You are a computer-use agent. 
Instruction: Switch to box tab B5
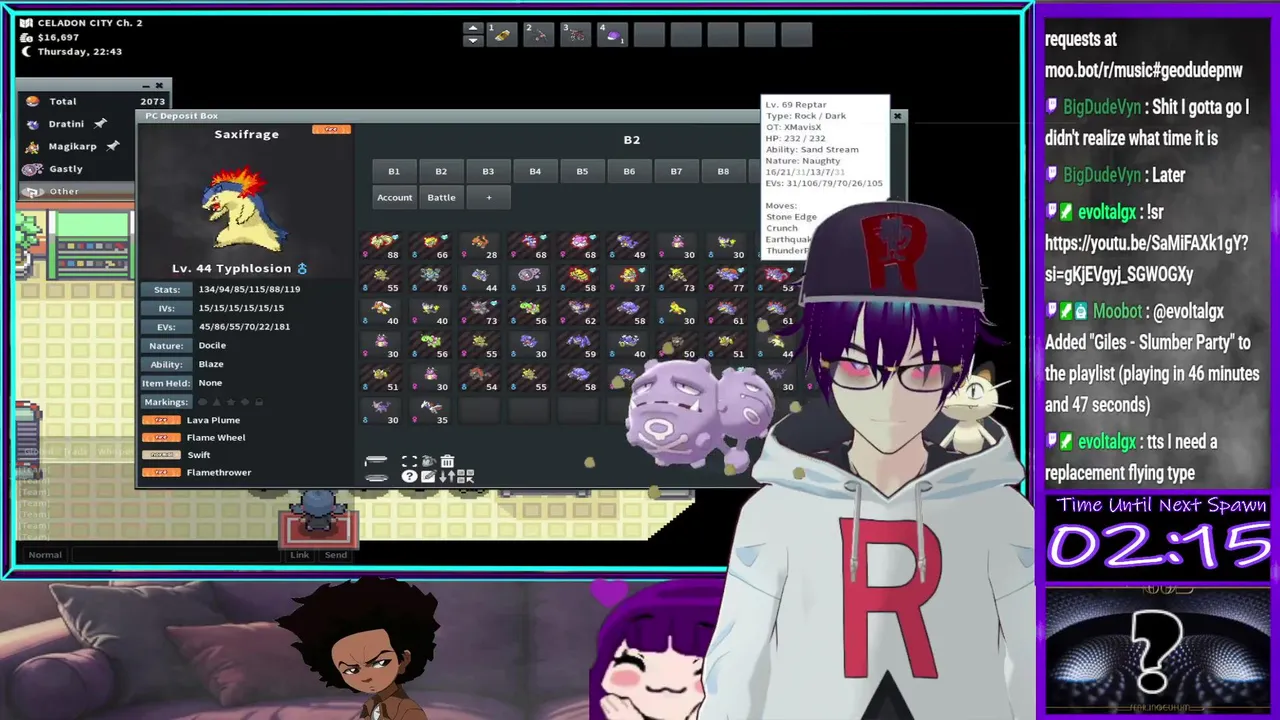(582, 171)
